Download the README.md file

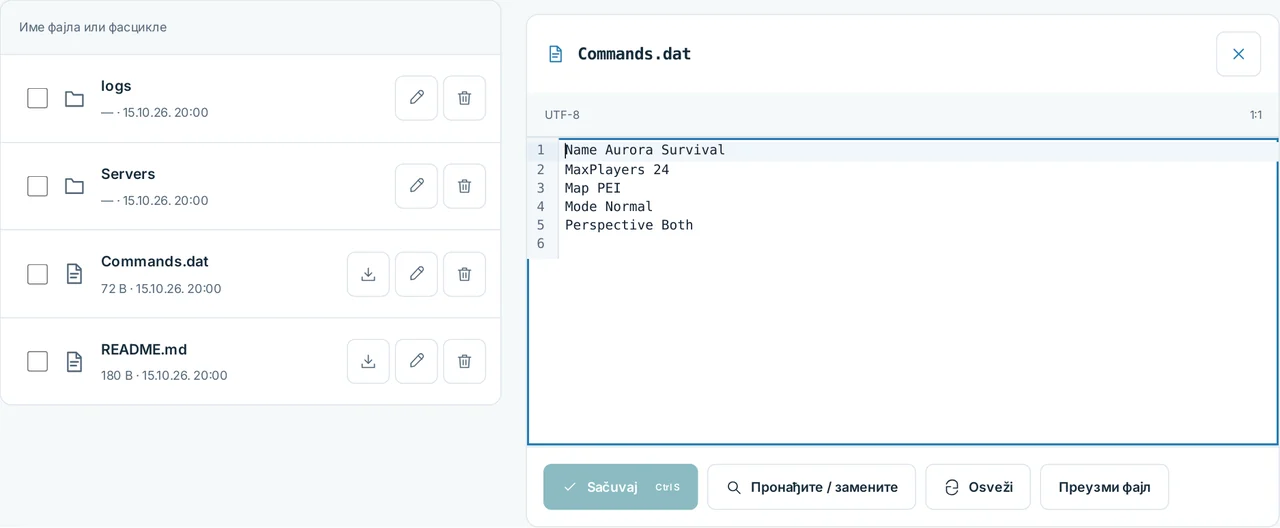tap(368, 361)
